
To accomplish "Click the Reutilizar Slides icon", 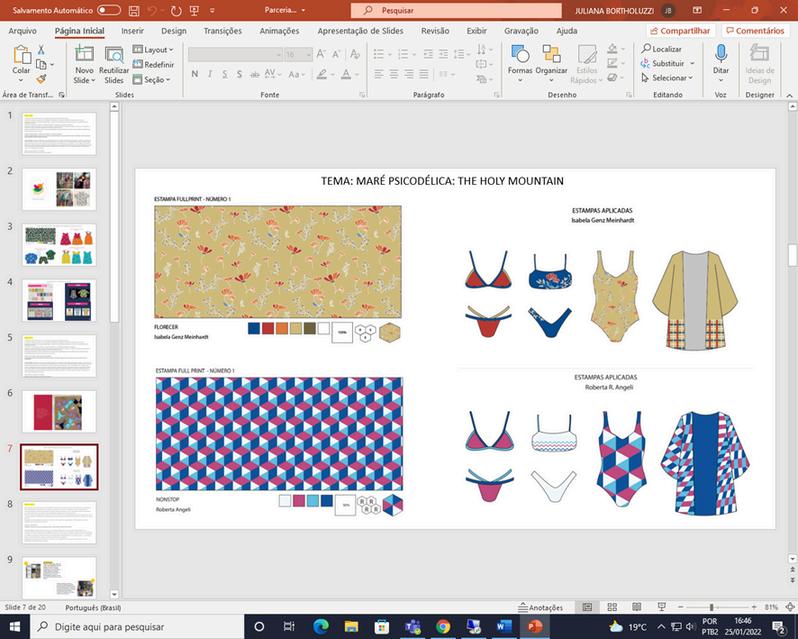I will point(114,57).
